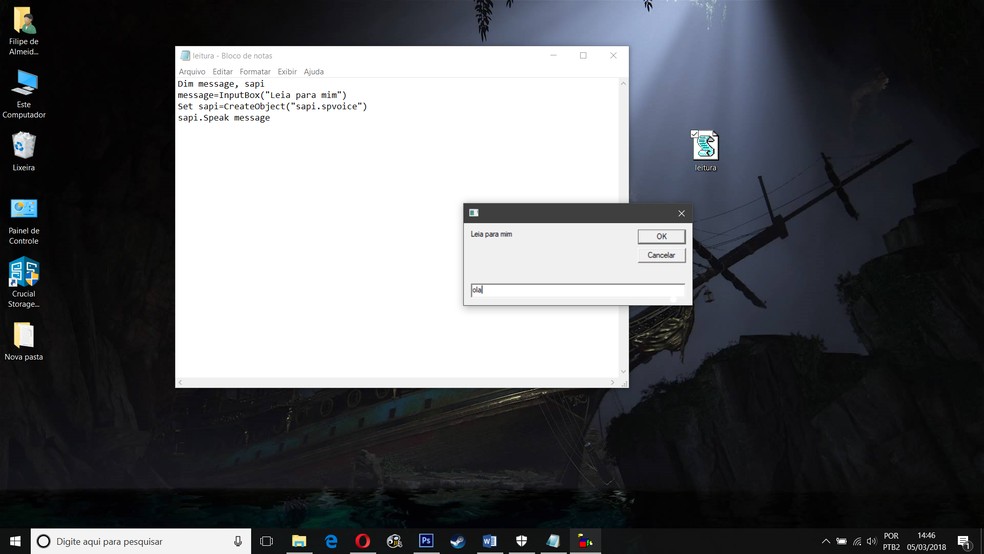The width and height of the screenshot is (984, 554).
Task: Open the Arquivo menu in Notepad
Action: [x=192, y=72]
